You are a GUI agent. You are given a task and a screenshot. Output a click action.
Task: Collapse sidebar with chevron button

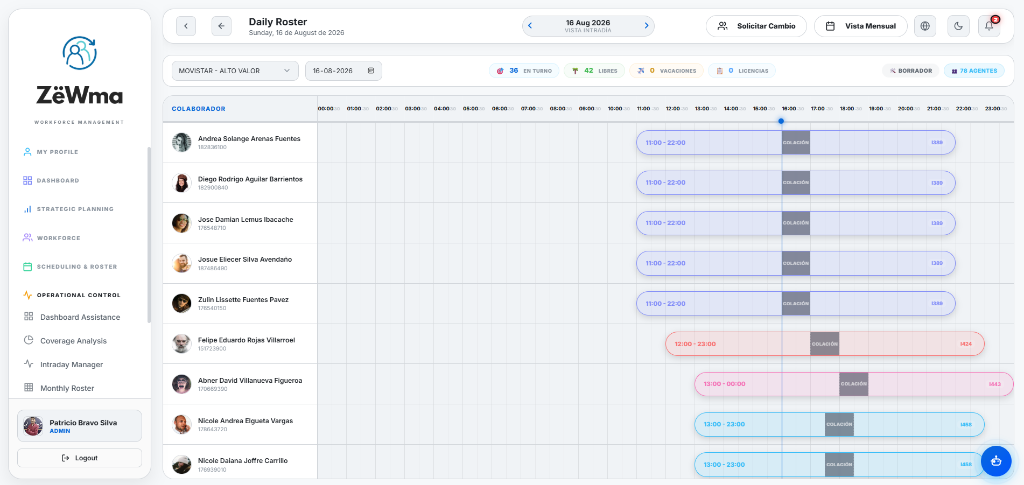pos(186,26)
